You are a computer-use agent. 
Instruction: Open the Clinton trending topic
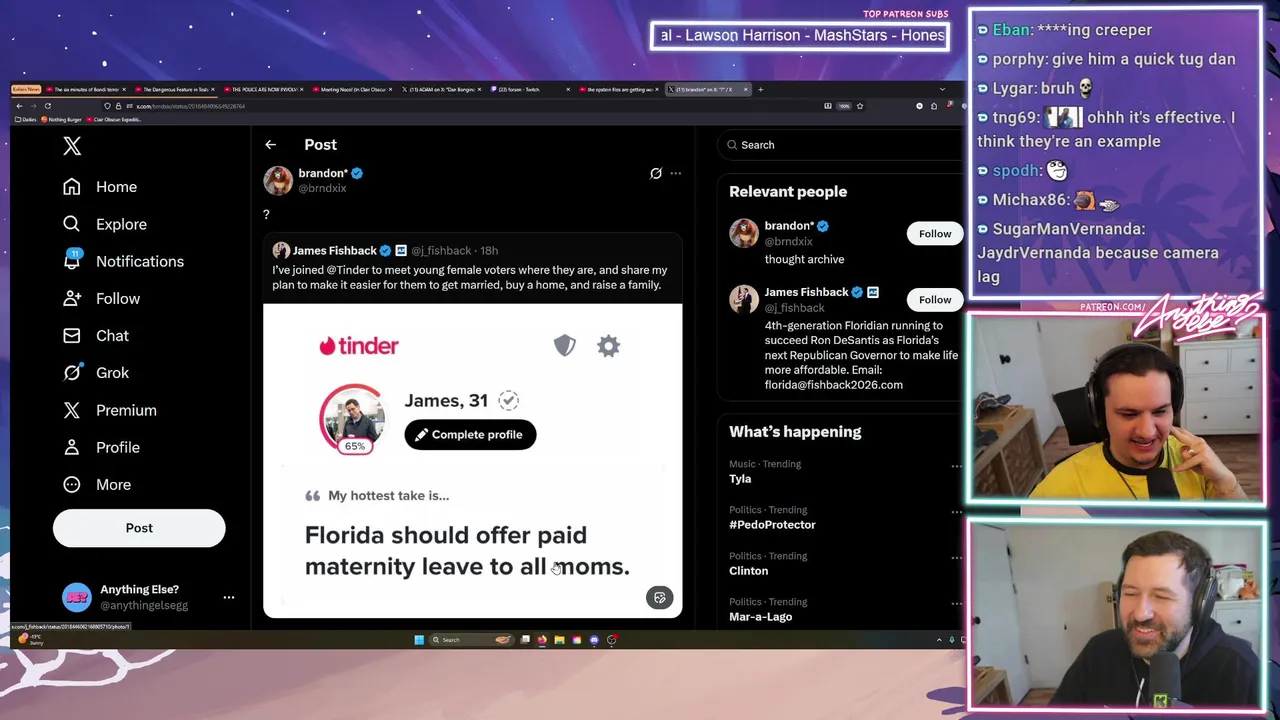(748, 571)
